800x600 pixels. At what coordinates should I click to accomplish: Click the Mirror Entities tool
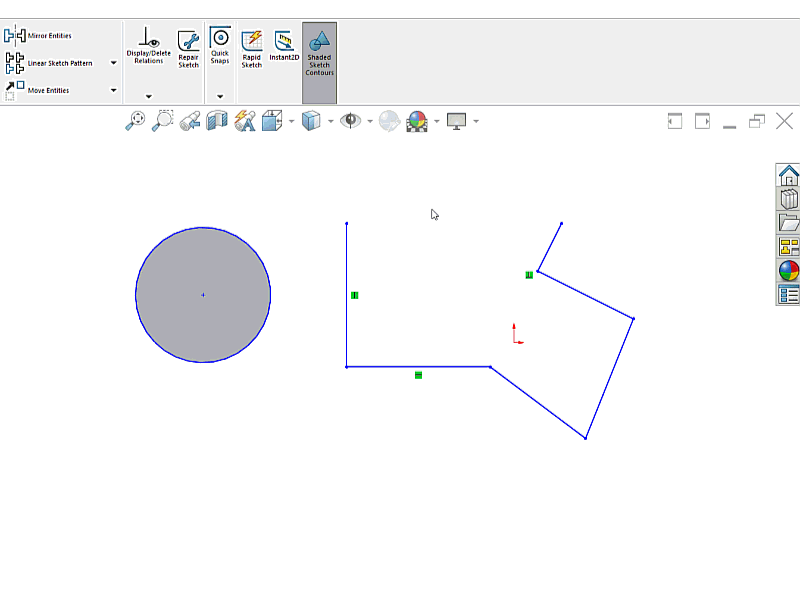click(40, 36)
